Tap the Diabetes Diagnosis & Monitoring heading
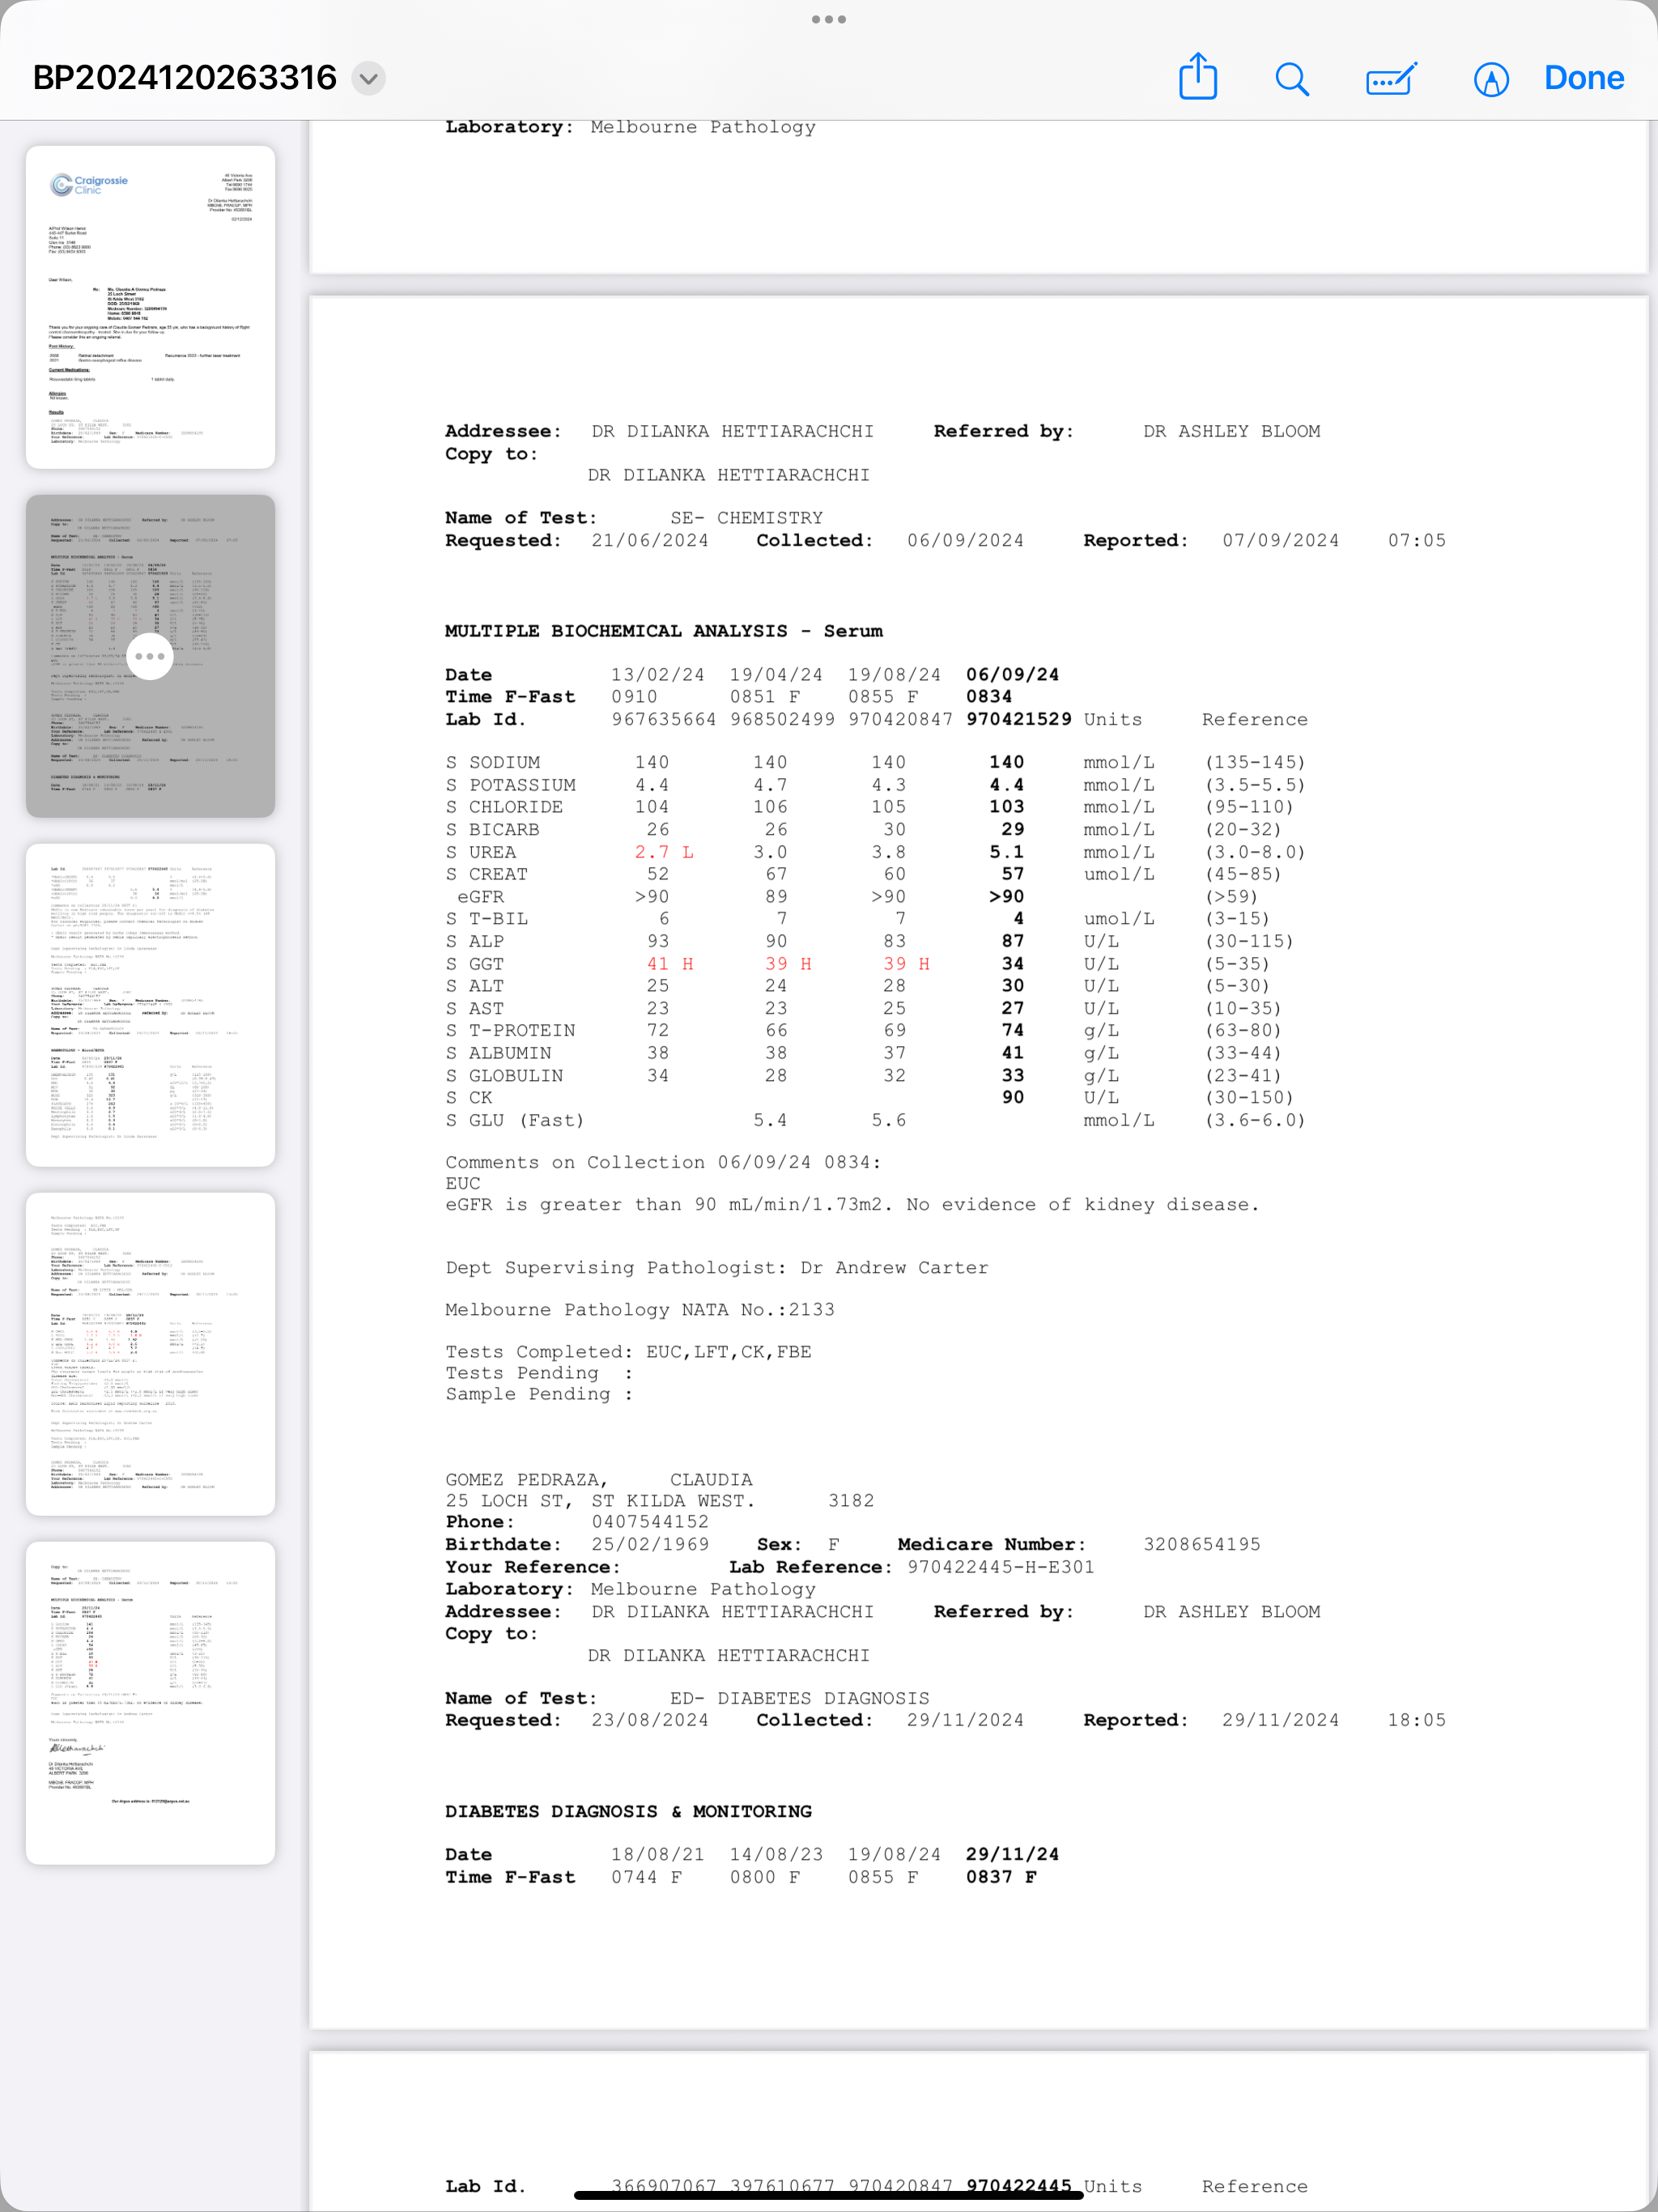Viewport: 1658px width, 2212px height. [x=628, y=1811]
